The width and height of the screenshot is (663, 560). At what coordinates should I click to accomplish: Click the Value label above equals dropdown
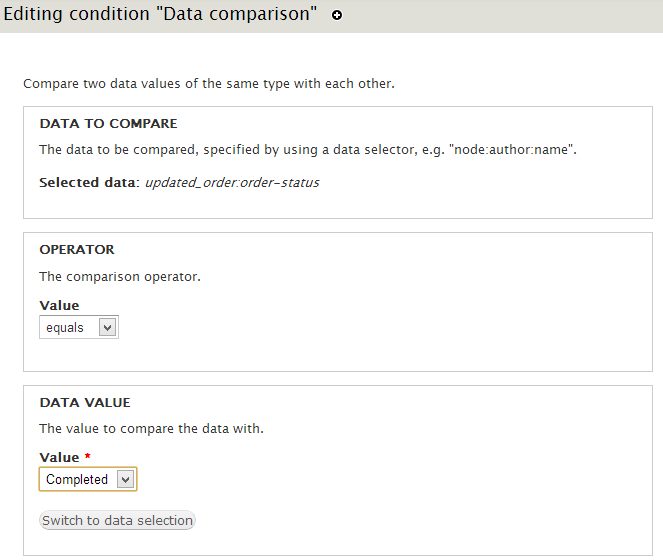(x=59, y=305)
